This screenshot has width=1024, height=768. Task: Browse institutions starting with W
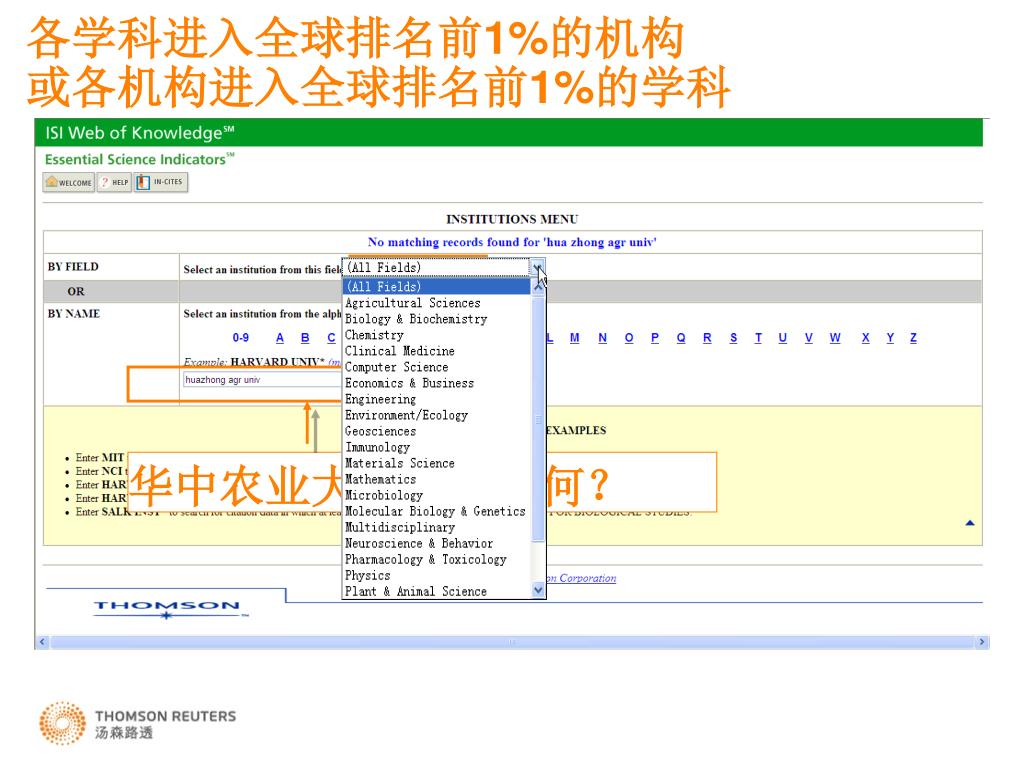coord(835,338)
